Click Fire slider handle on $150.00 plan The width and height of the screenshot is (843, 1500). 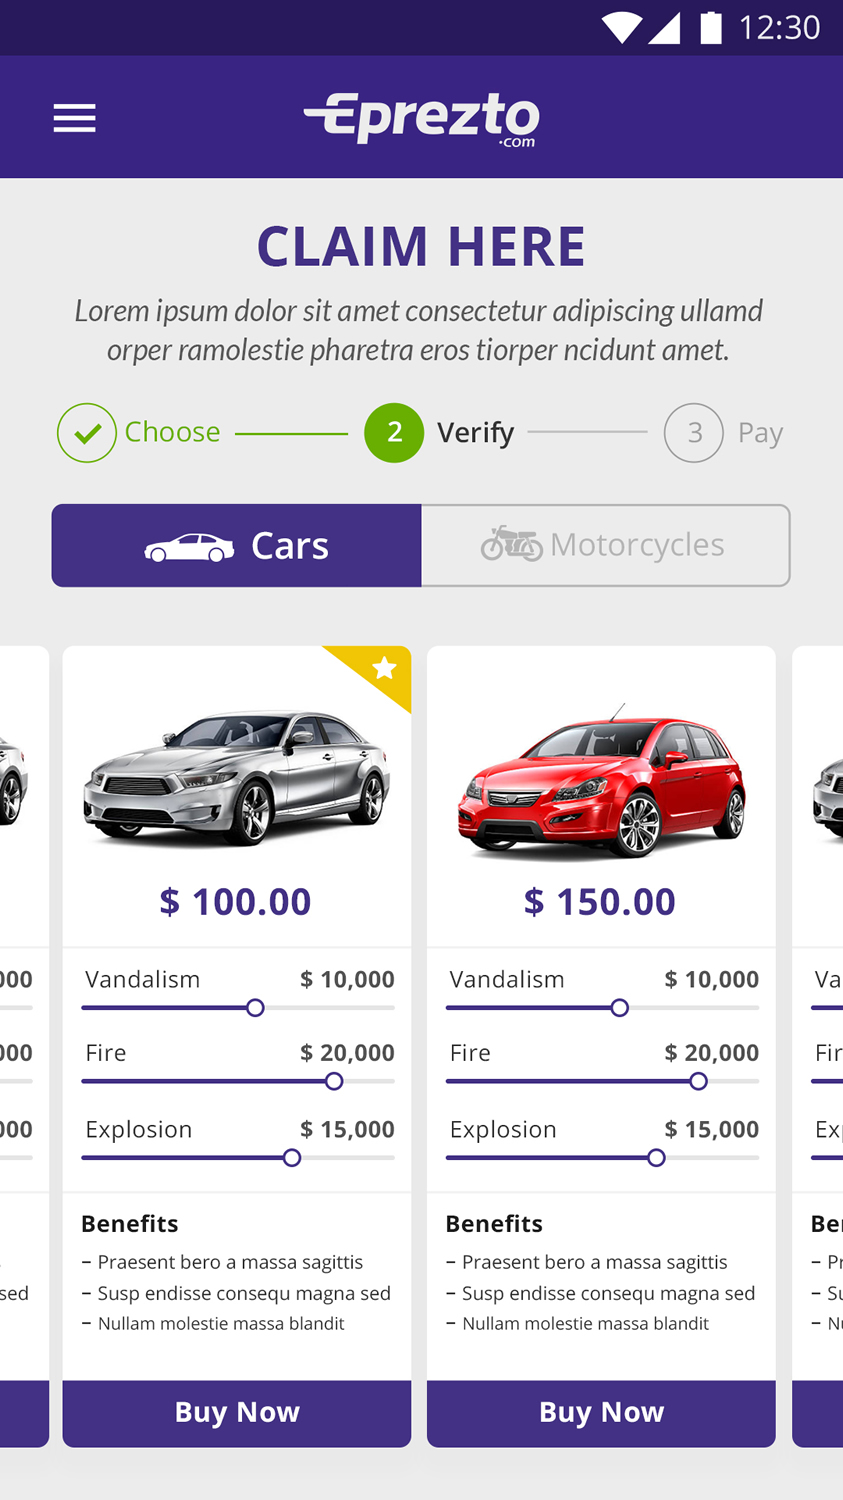coord(698,1081)
